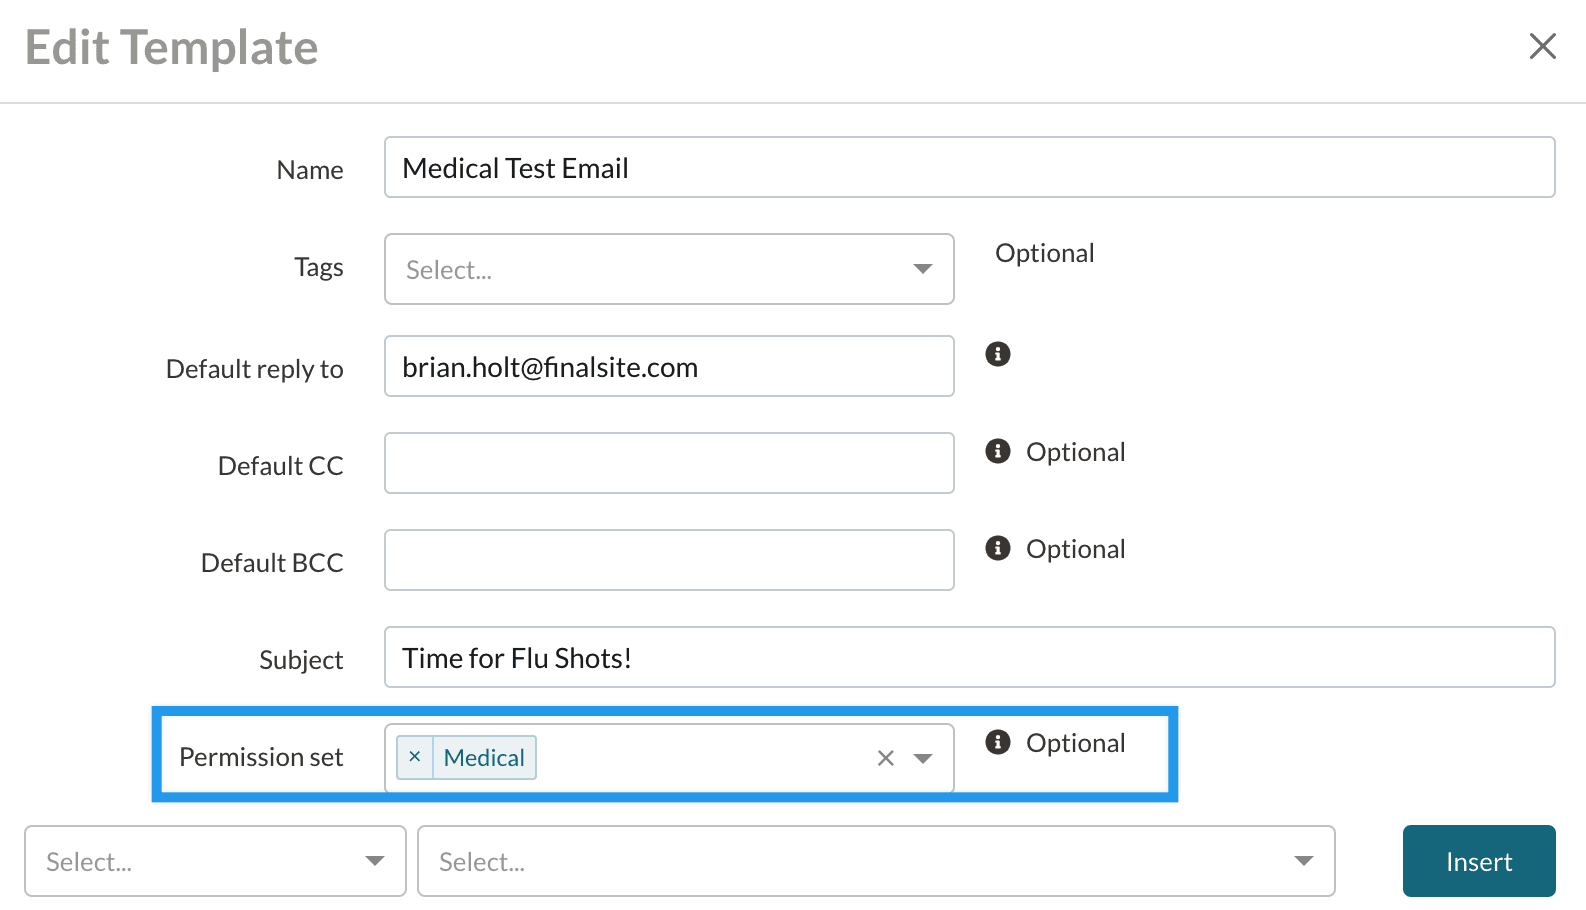Click the empty Default CC field

pyautogui.click(x=668, y=463)
